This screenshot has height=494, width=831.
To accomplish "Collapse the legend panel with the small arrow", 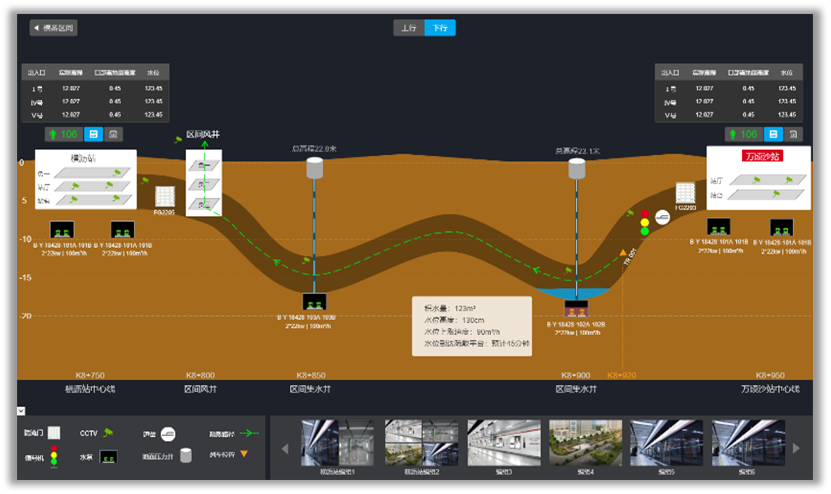I will coord(21,410).
